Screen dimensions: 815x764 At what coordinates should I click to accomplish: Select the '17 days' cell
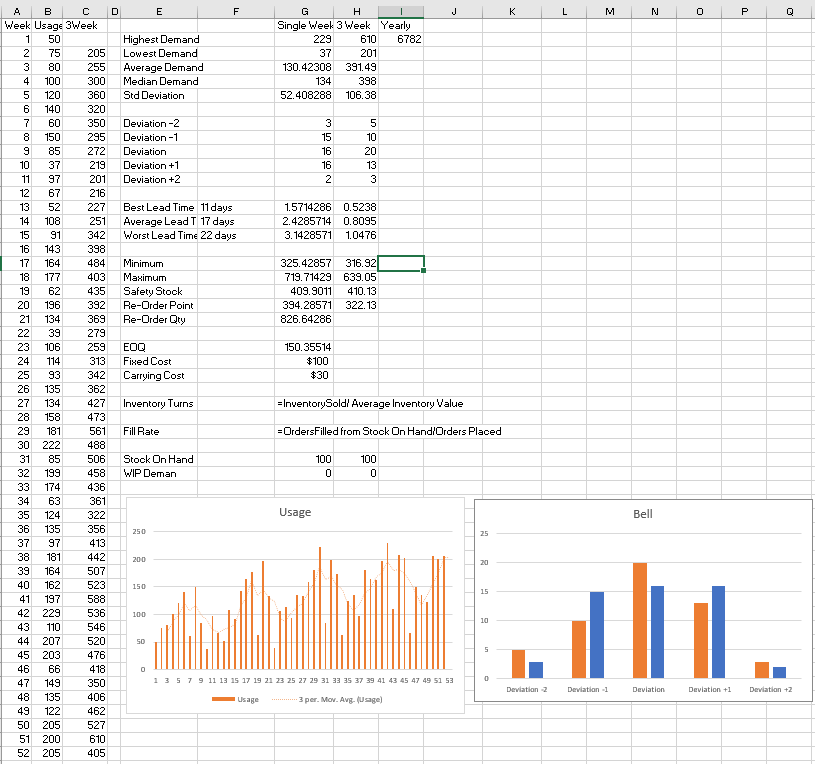[236, 221]
